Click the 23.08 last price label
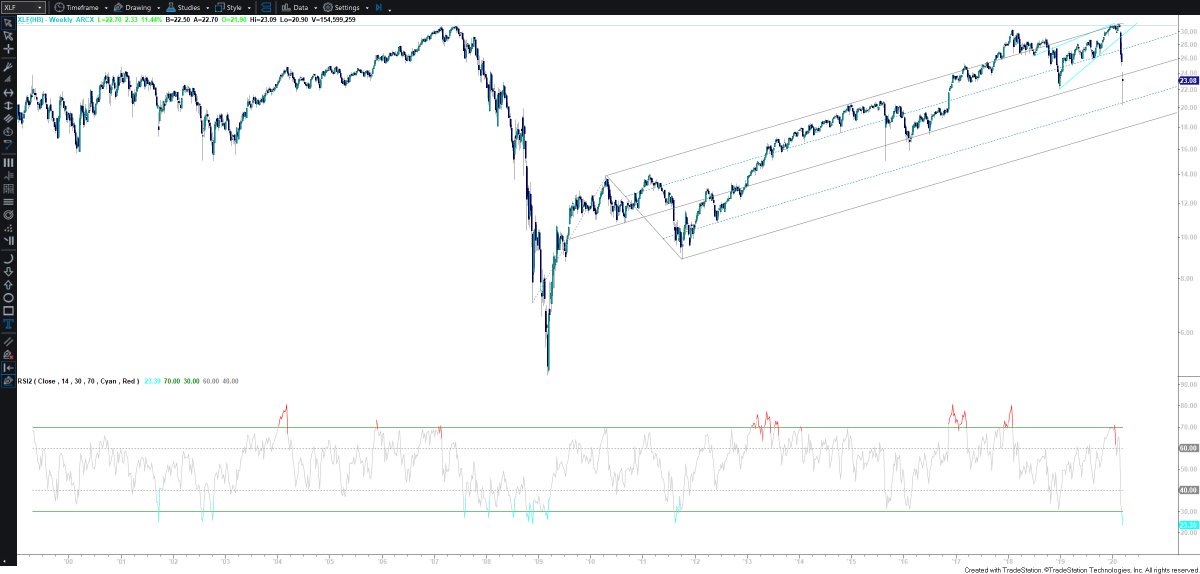The image size is (1200, 574). (1188, 80)
